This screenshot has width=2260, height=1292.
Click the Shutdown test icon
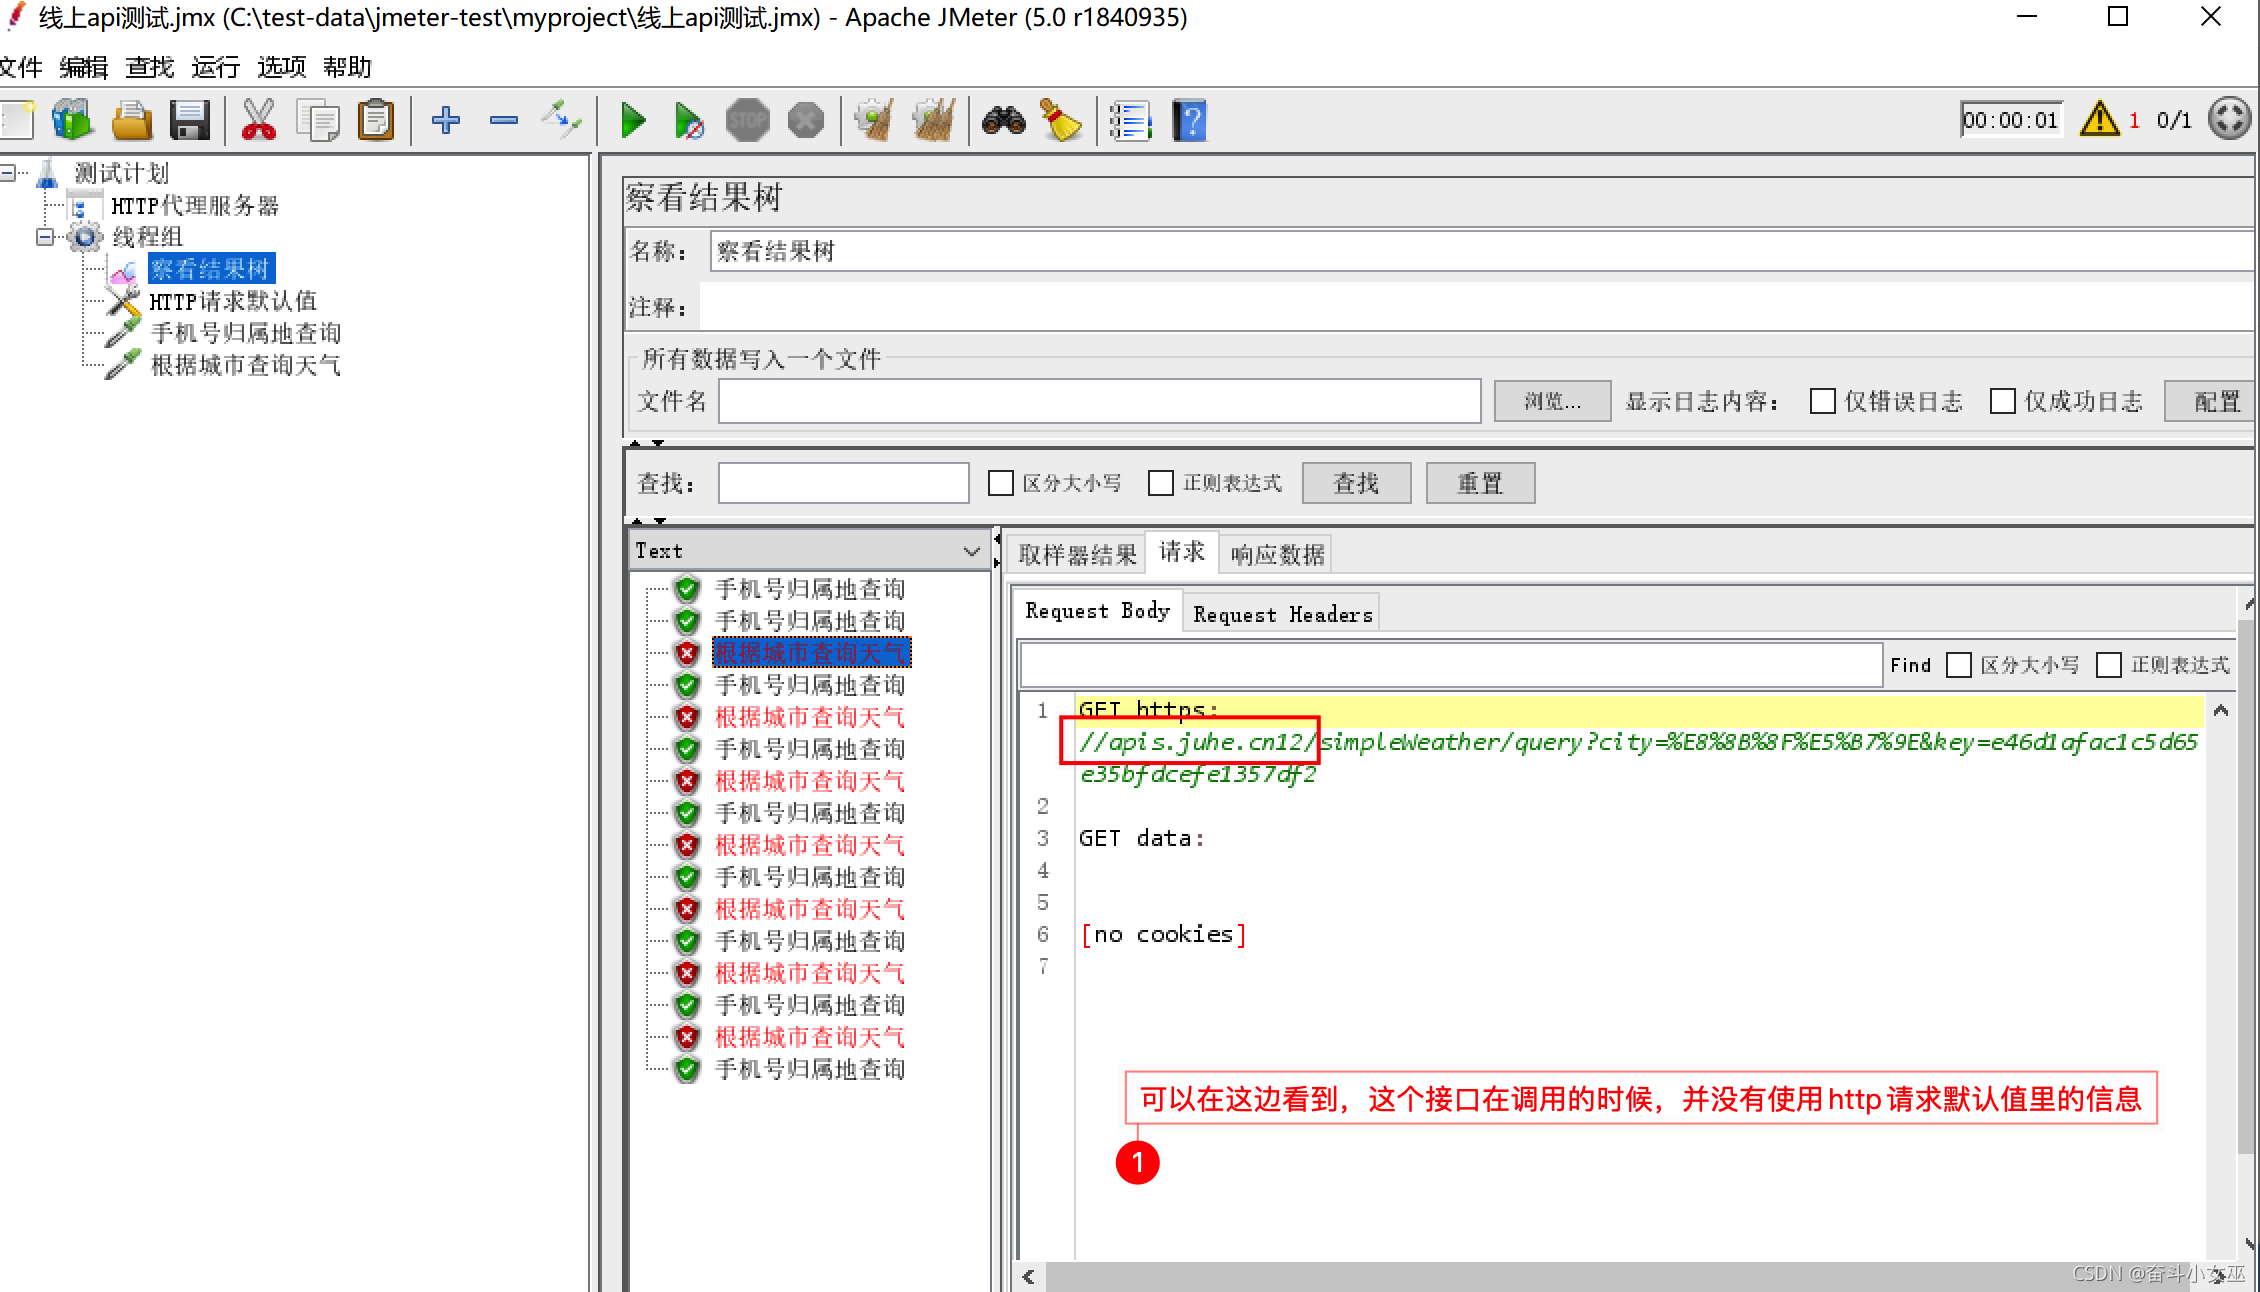[x=805, y=121]
